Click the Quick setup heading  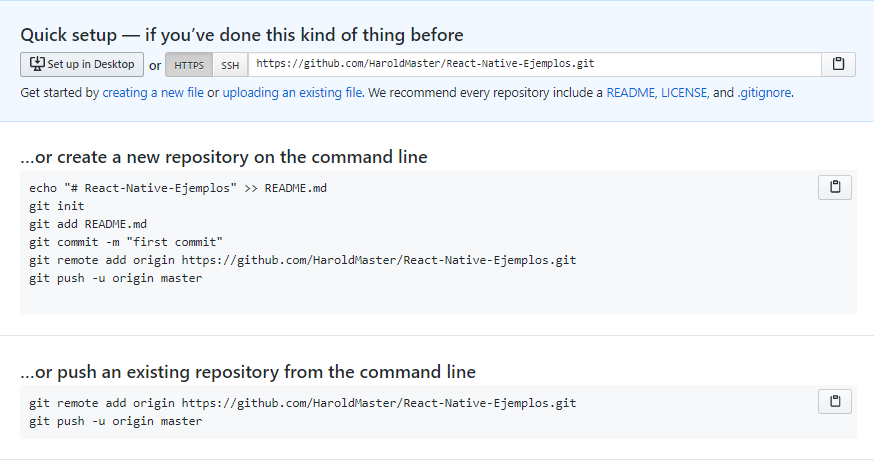click(x=242, y=35)
